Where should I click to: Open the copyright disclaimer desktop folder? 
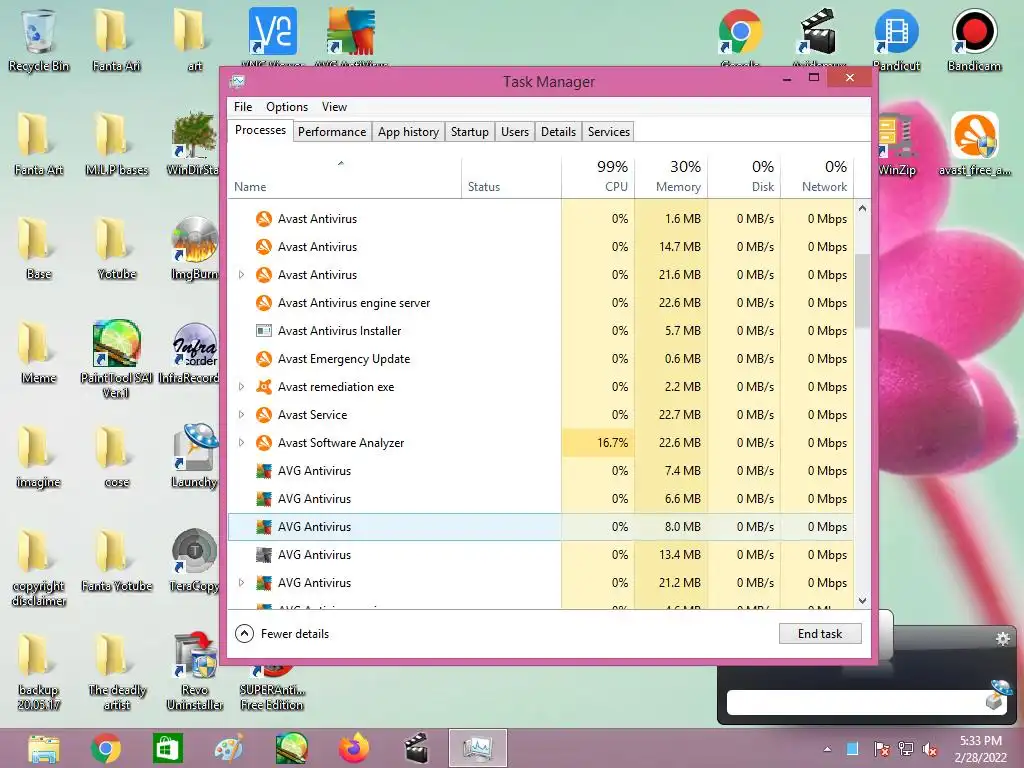pos(39,567)
